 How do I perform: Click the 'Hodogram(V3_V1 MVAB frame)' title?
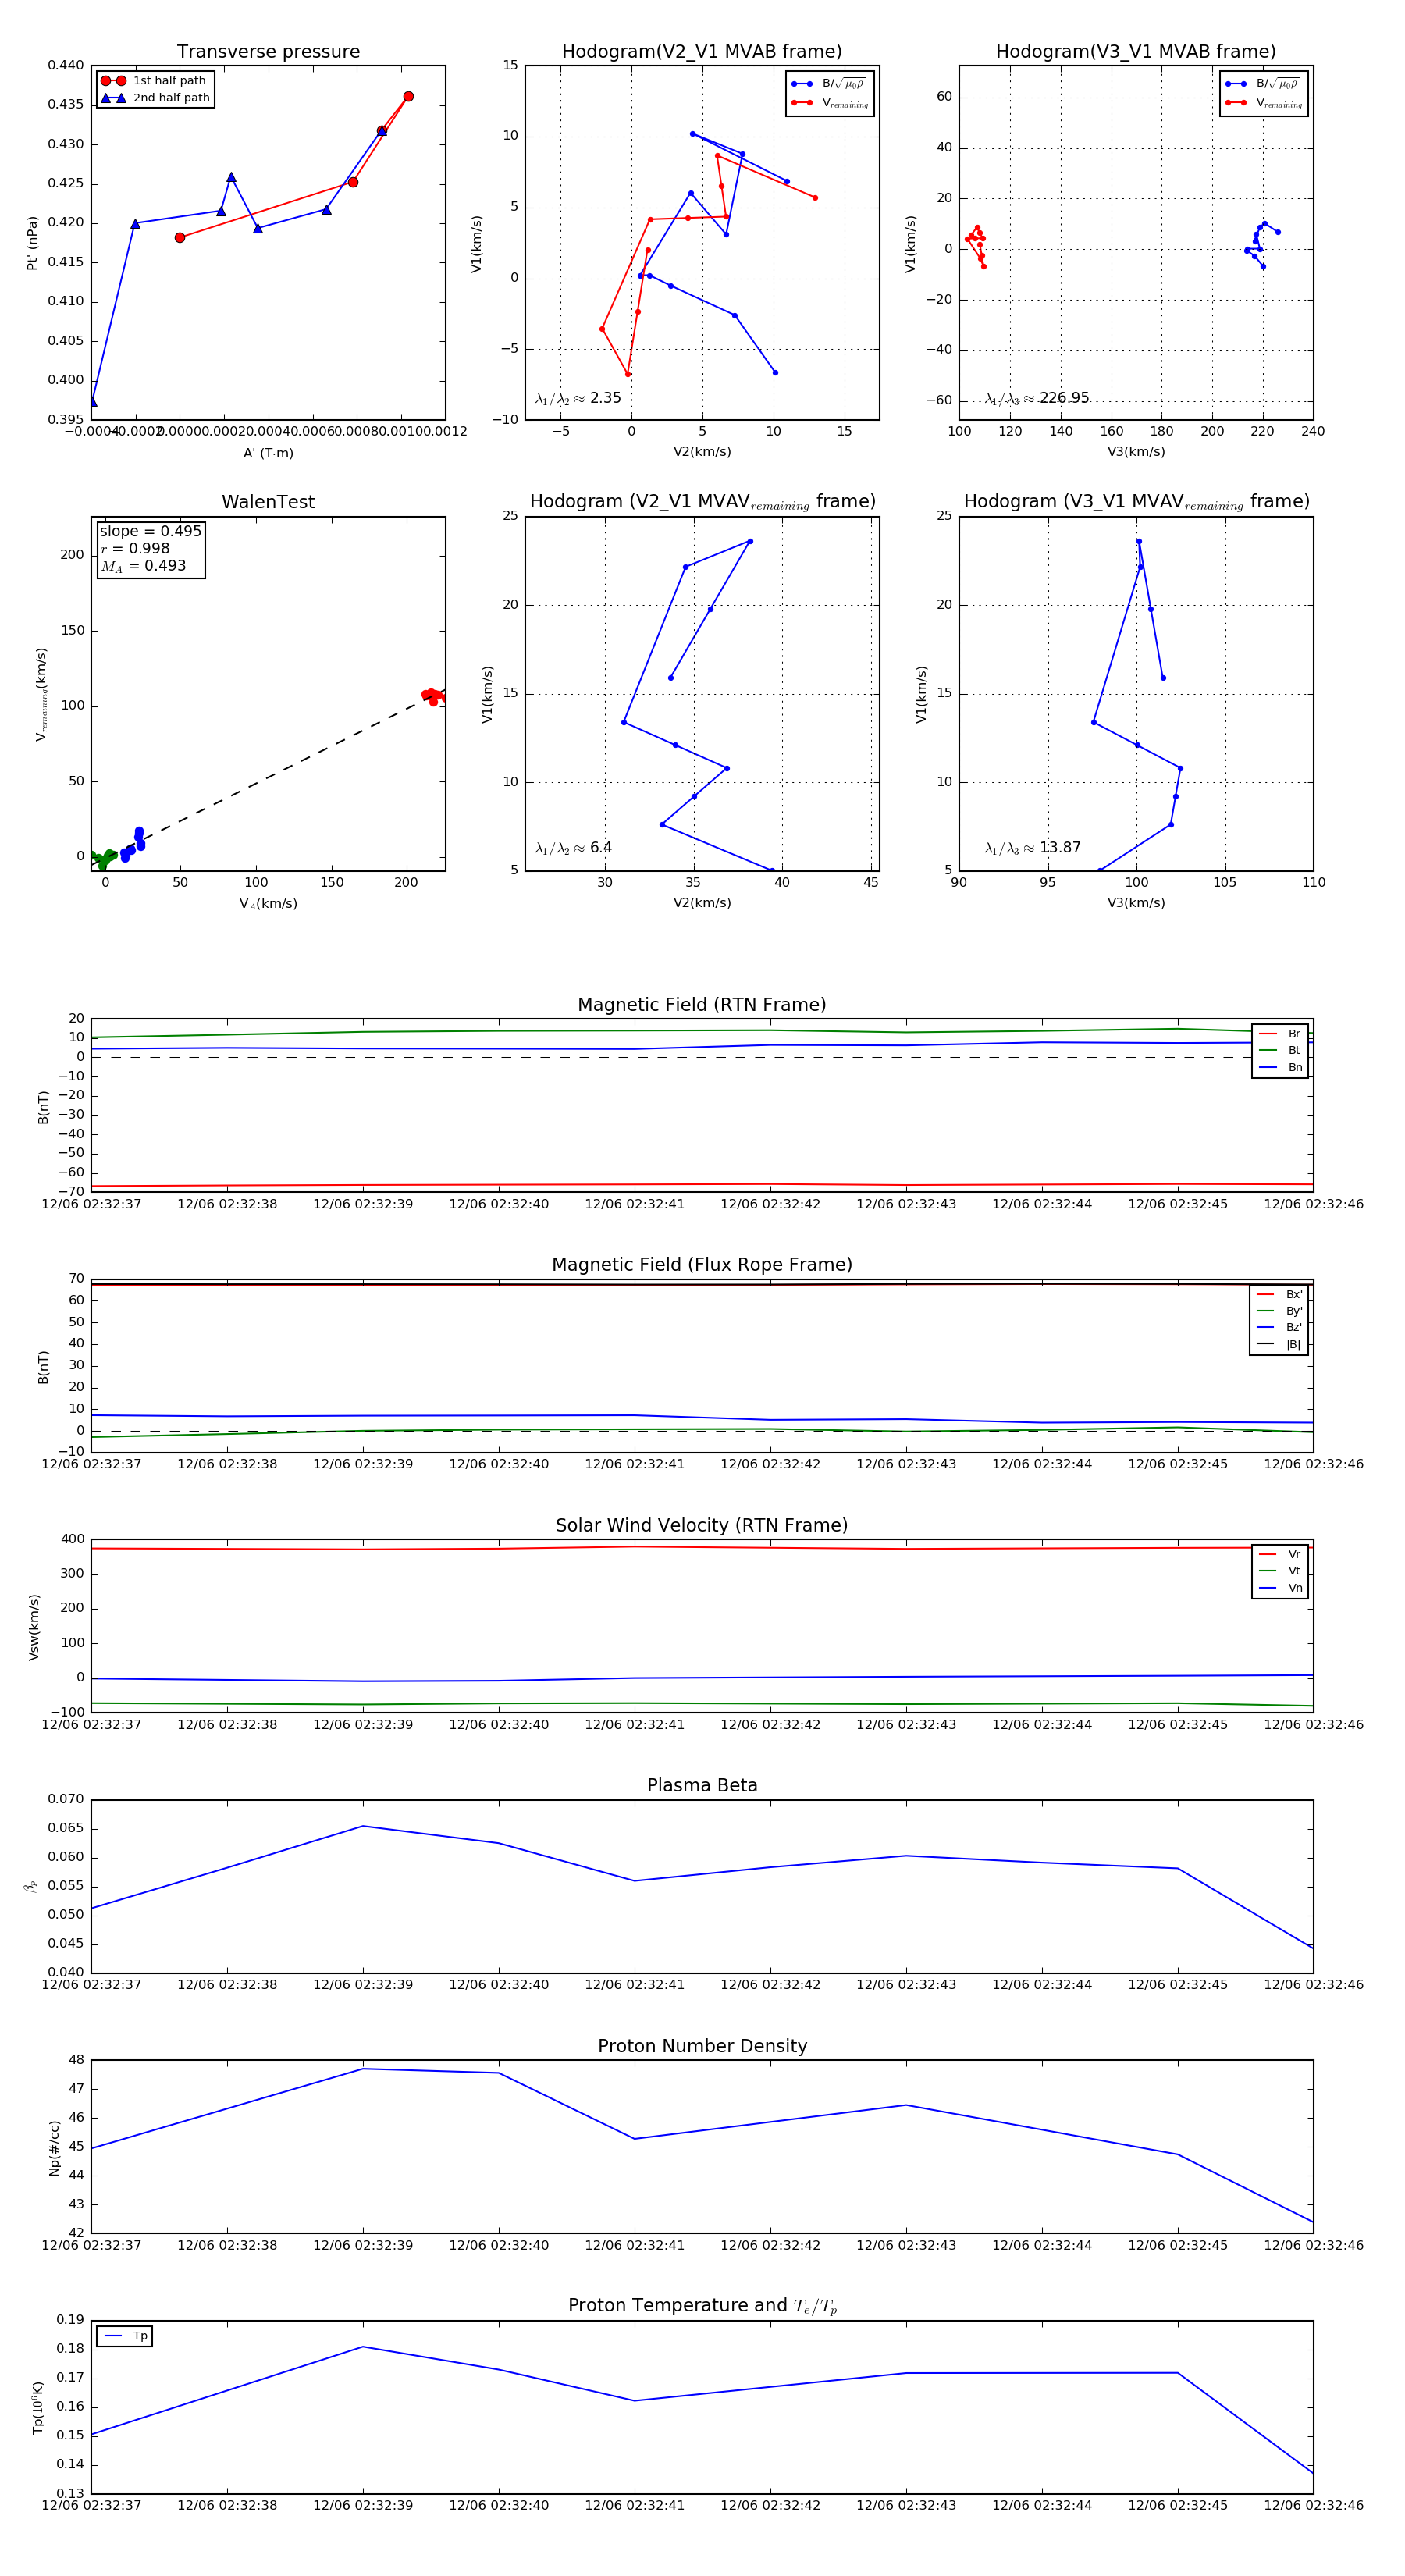[1136, 52]
